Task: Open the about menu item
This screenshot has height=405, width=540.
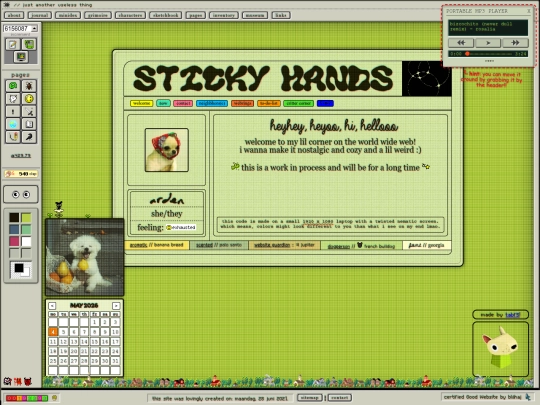Action: pos(14,15)
